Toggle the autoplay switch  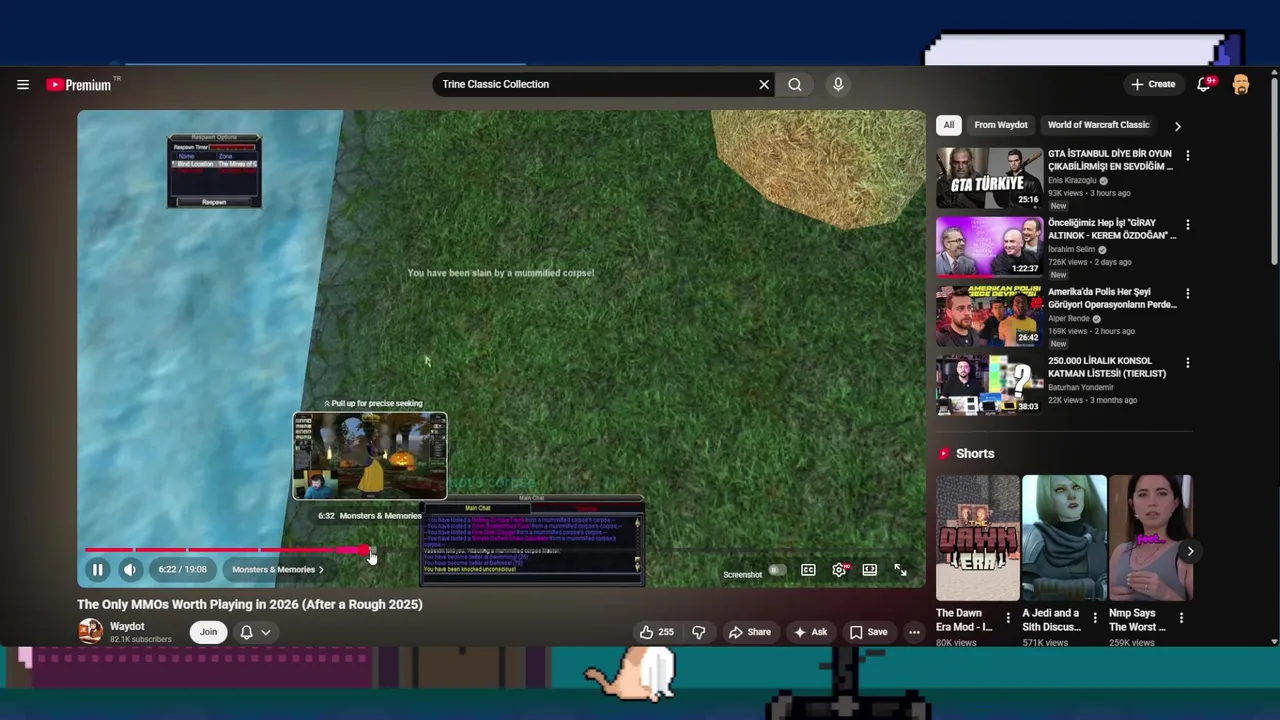[776, 570]
